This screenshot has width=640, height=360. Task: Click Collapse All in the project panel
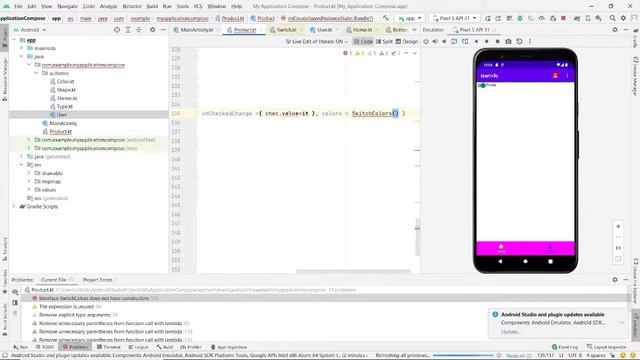pos(139,30)
